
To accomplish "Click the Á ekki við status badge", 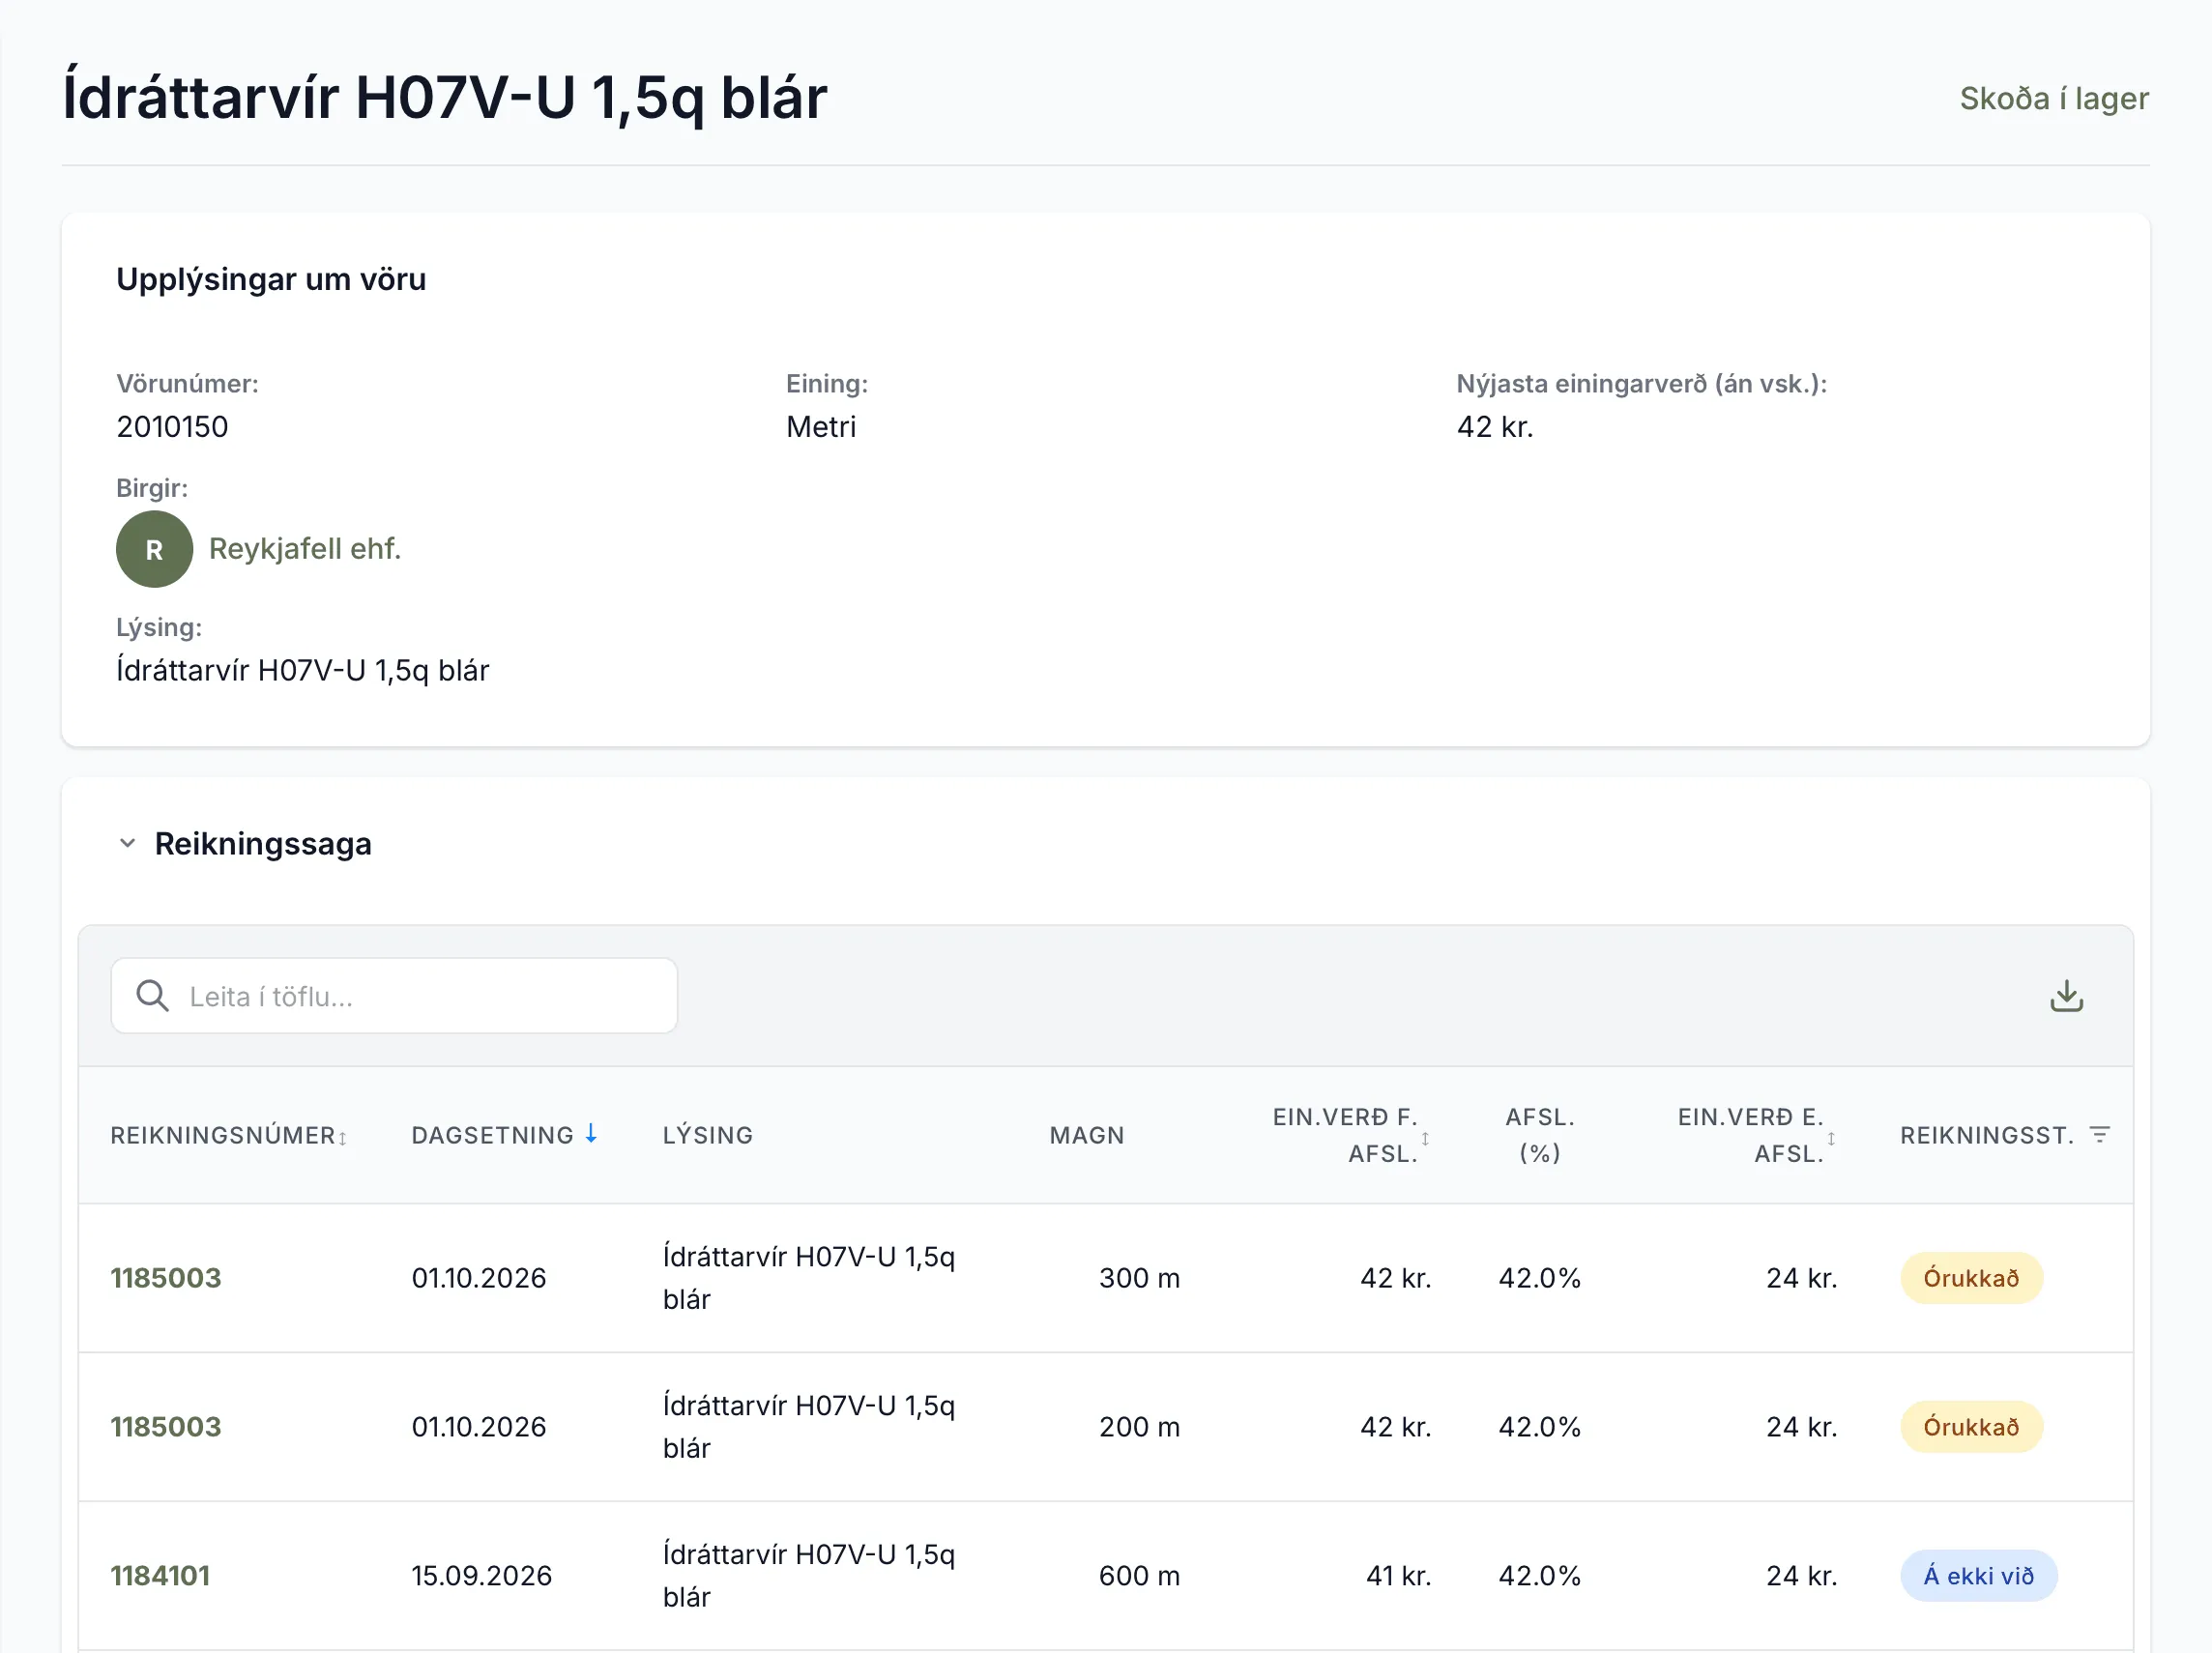I will click(x=1978, y=1576).
